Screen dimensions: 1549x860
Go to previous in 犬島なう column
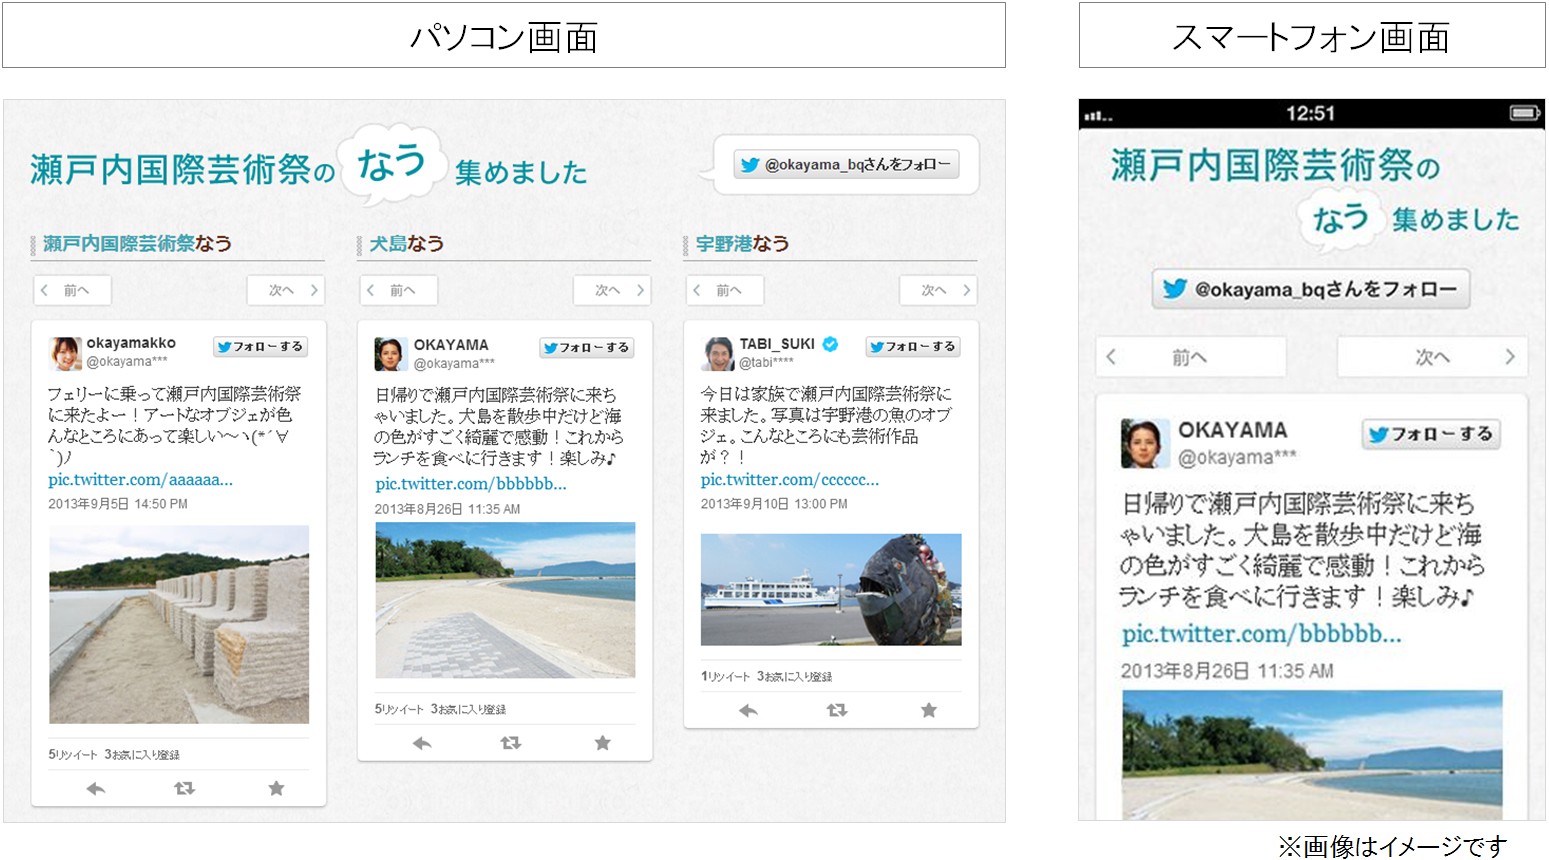click(x=398, y=290)
